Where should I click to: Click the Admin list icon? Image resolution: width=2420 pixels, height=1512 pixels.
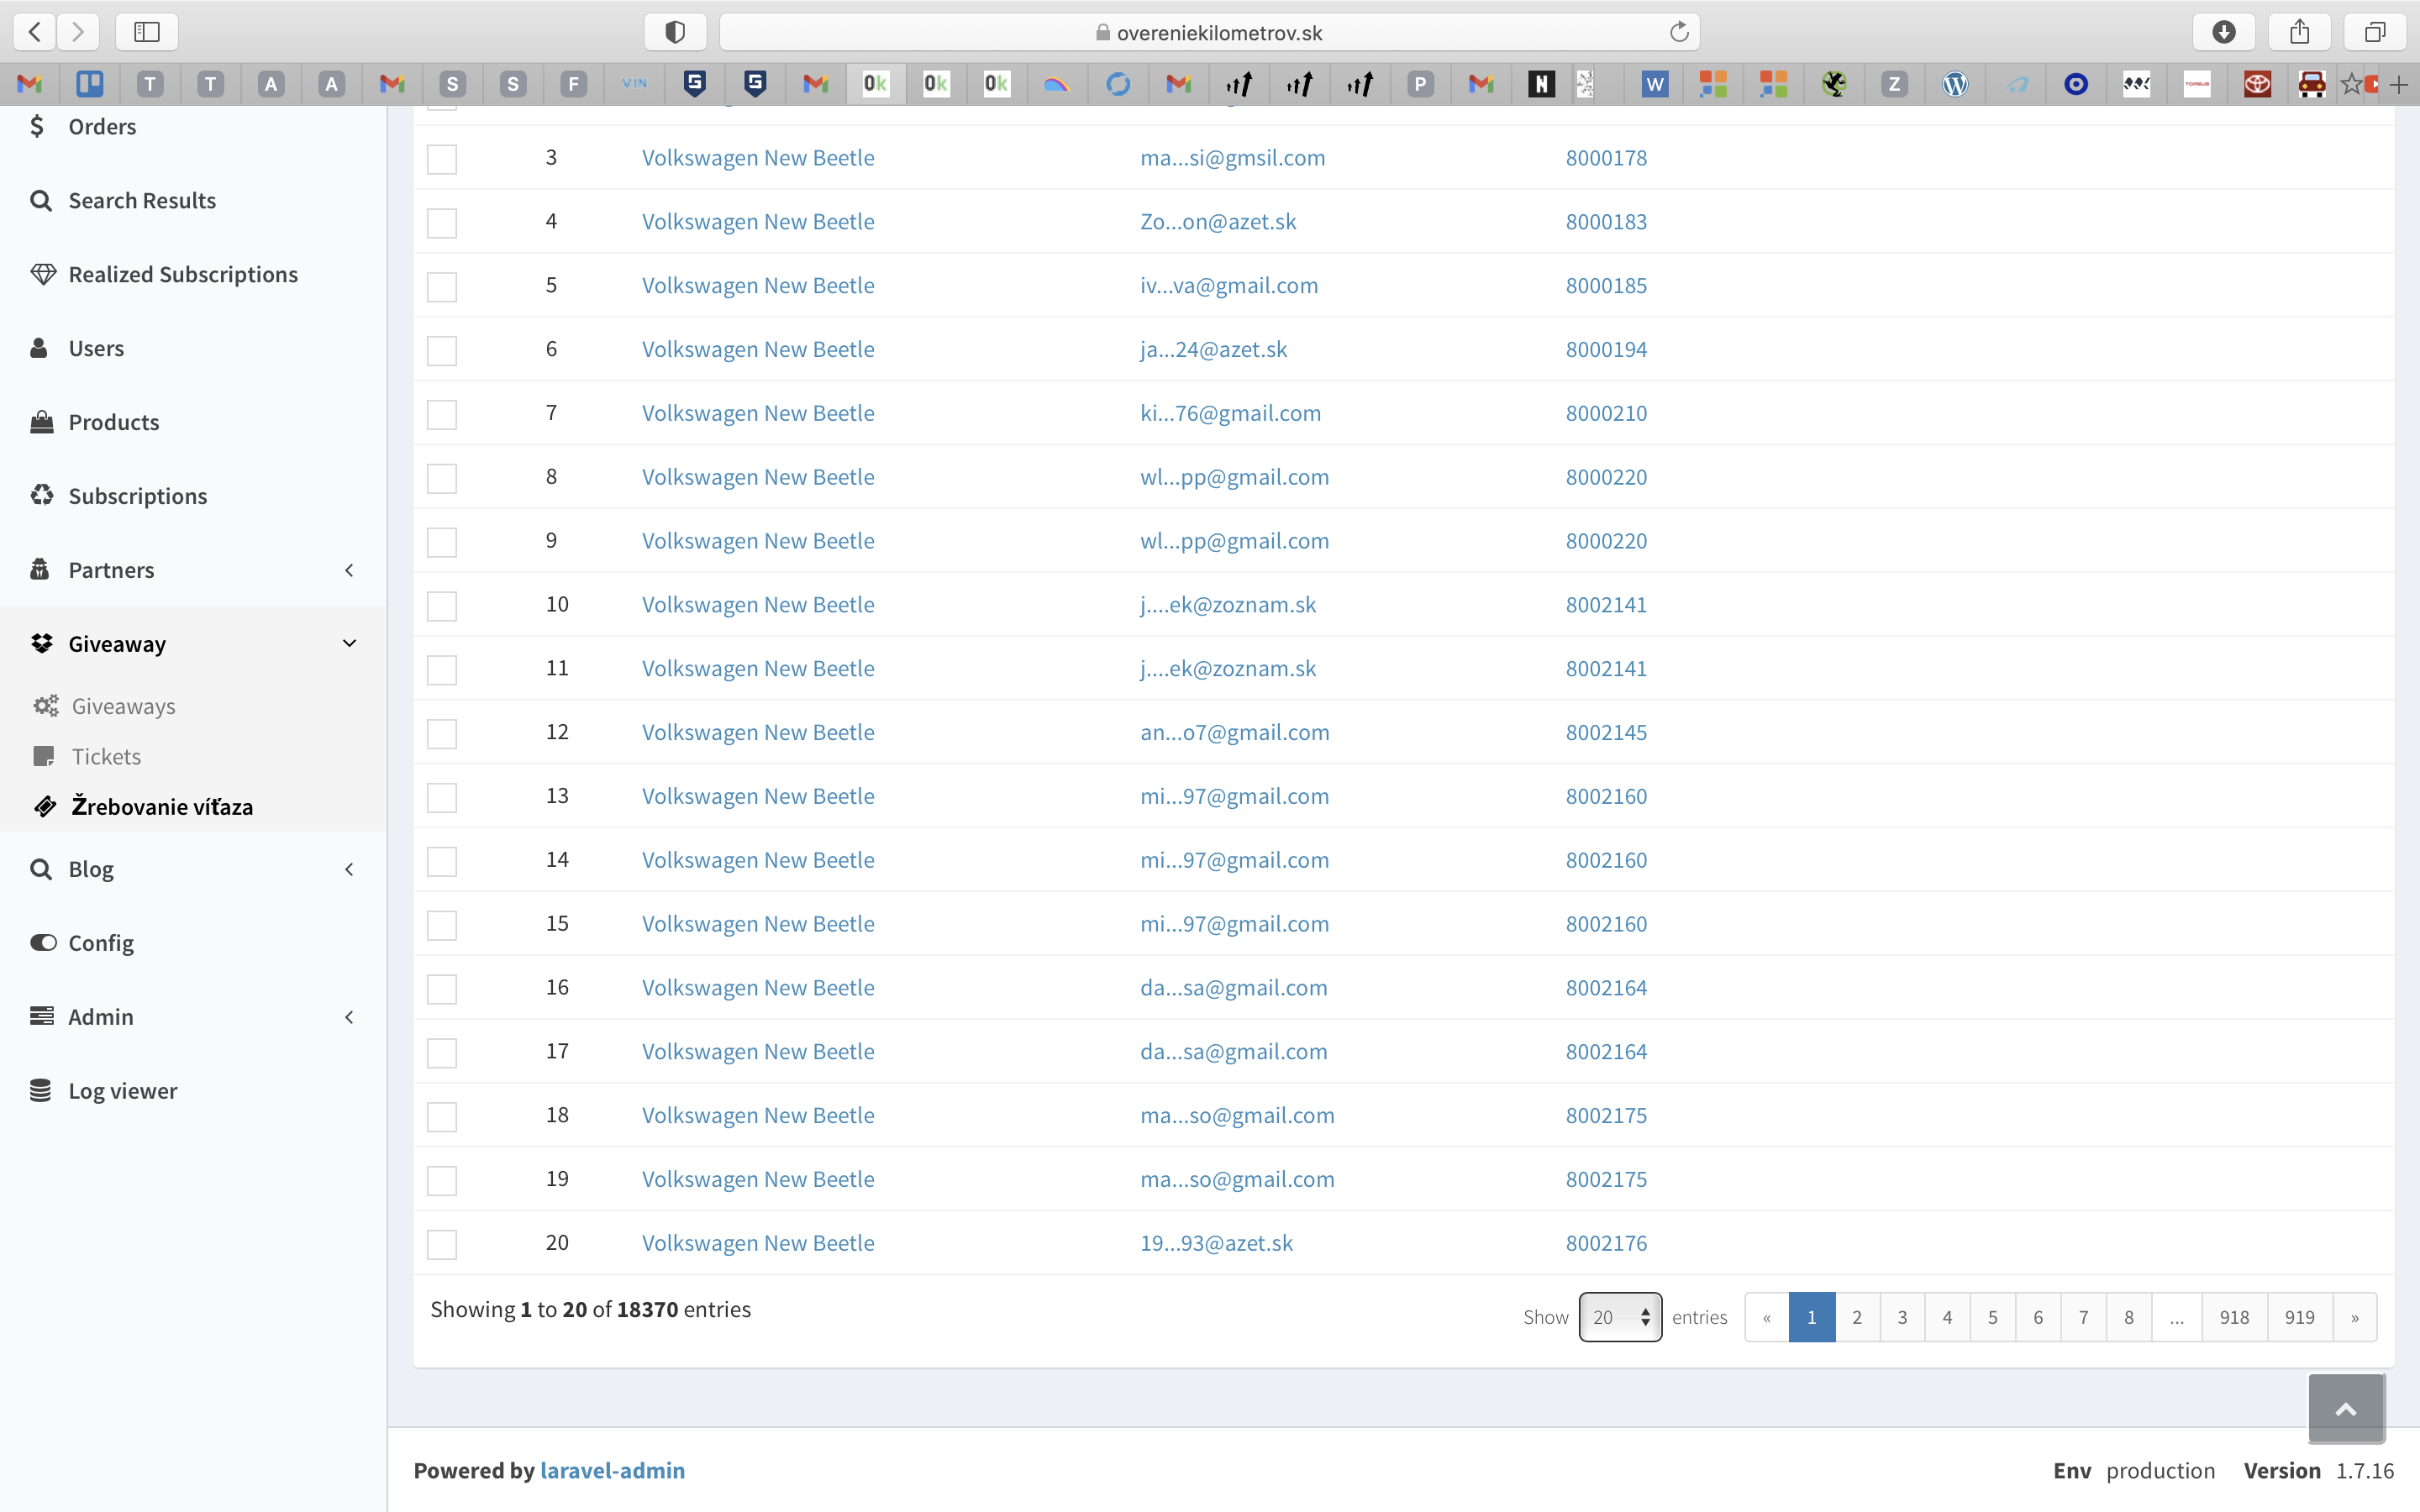click(42, 1016)
